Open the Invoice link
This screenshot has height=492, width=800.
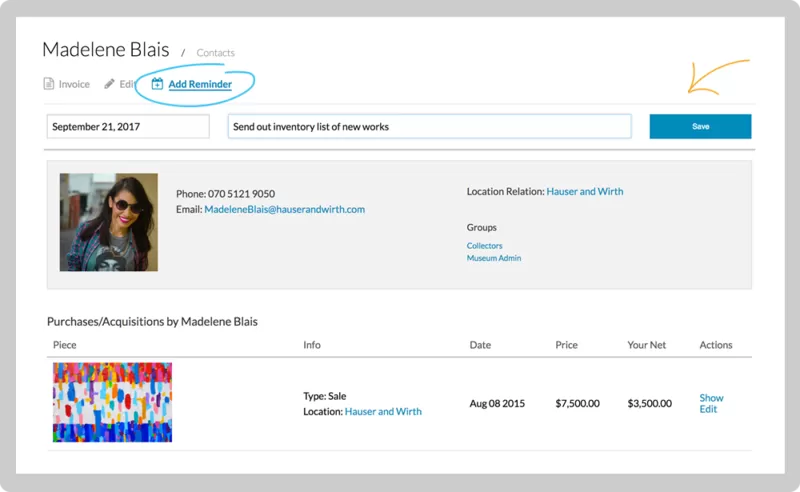pyautogui.click(x=74, y=84)
